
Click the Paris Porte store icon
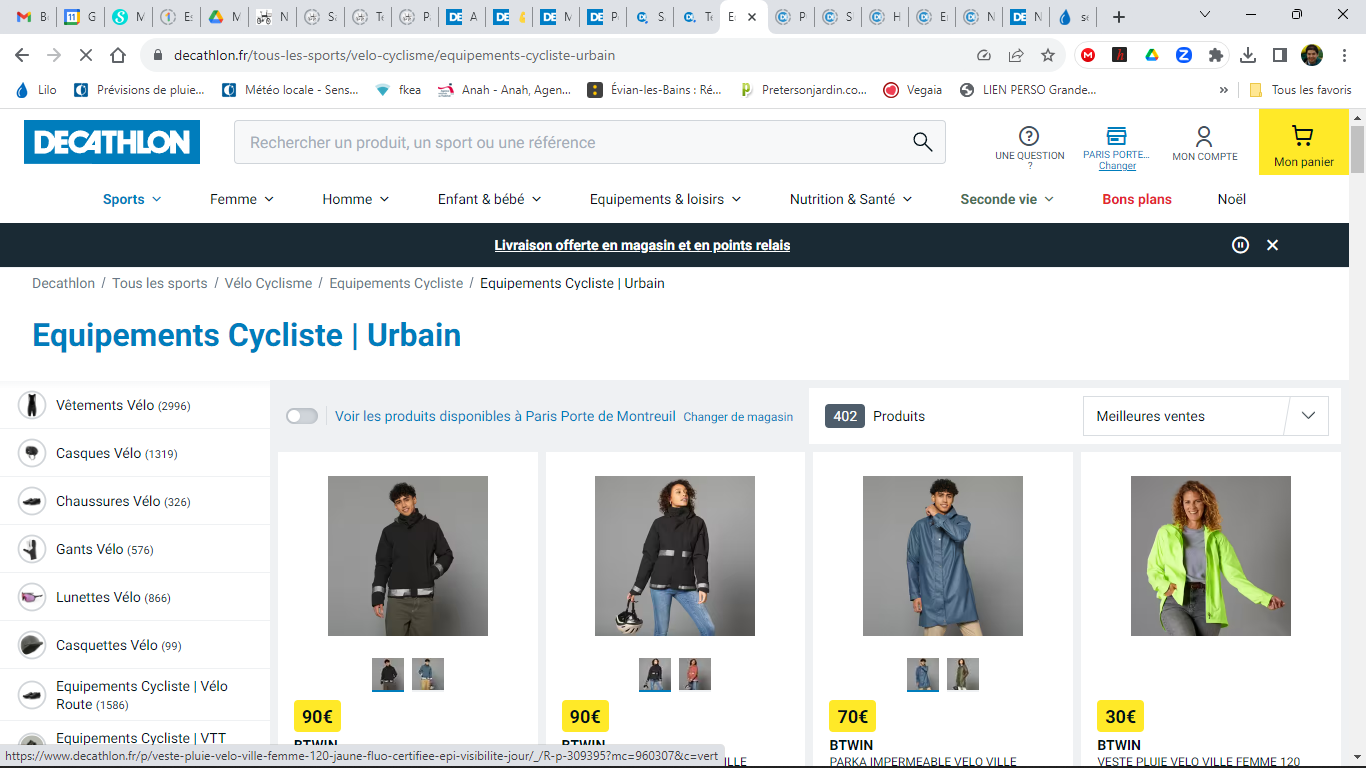point(1116,136)
